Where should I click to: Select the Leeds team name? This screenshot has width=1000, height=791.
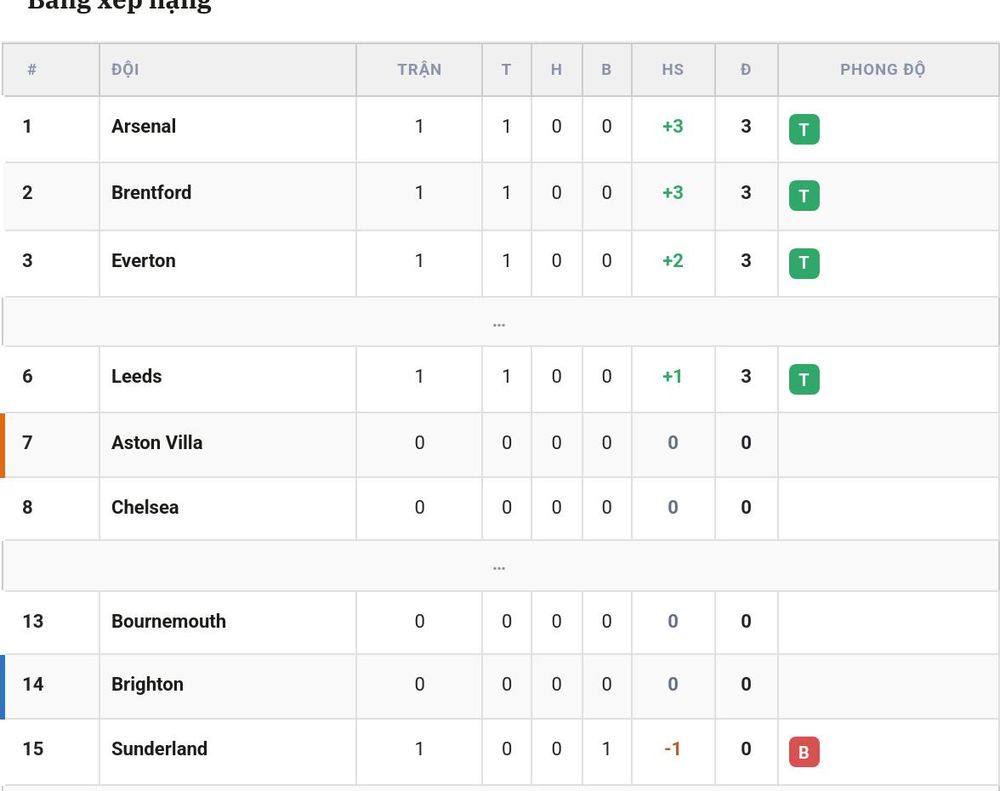[x=136, y=376]
